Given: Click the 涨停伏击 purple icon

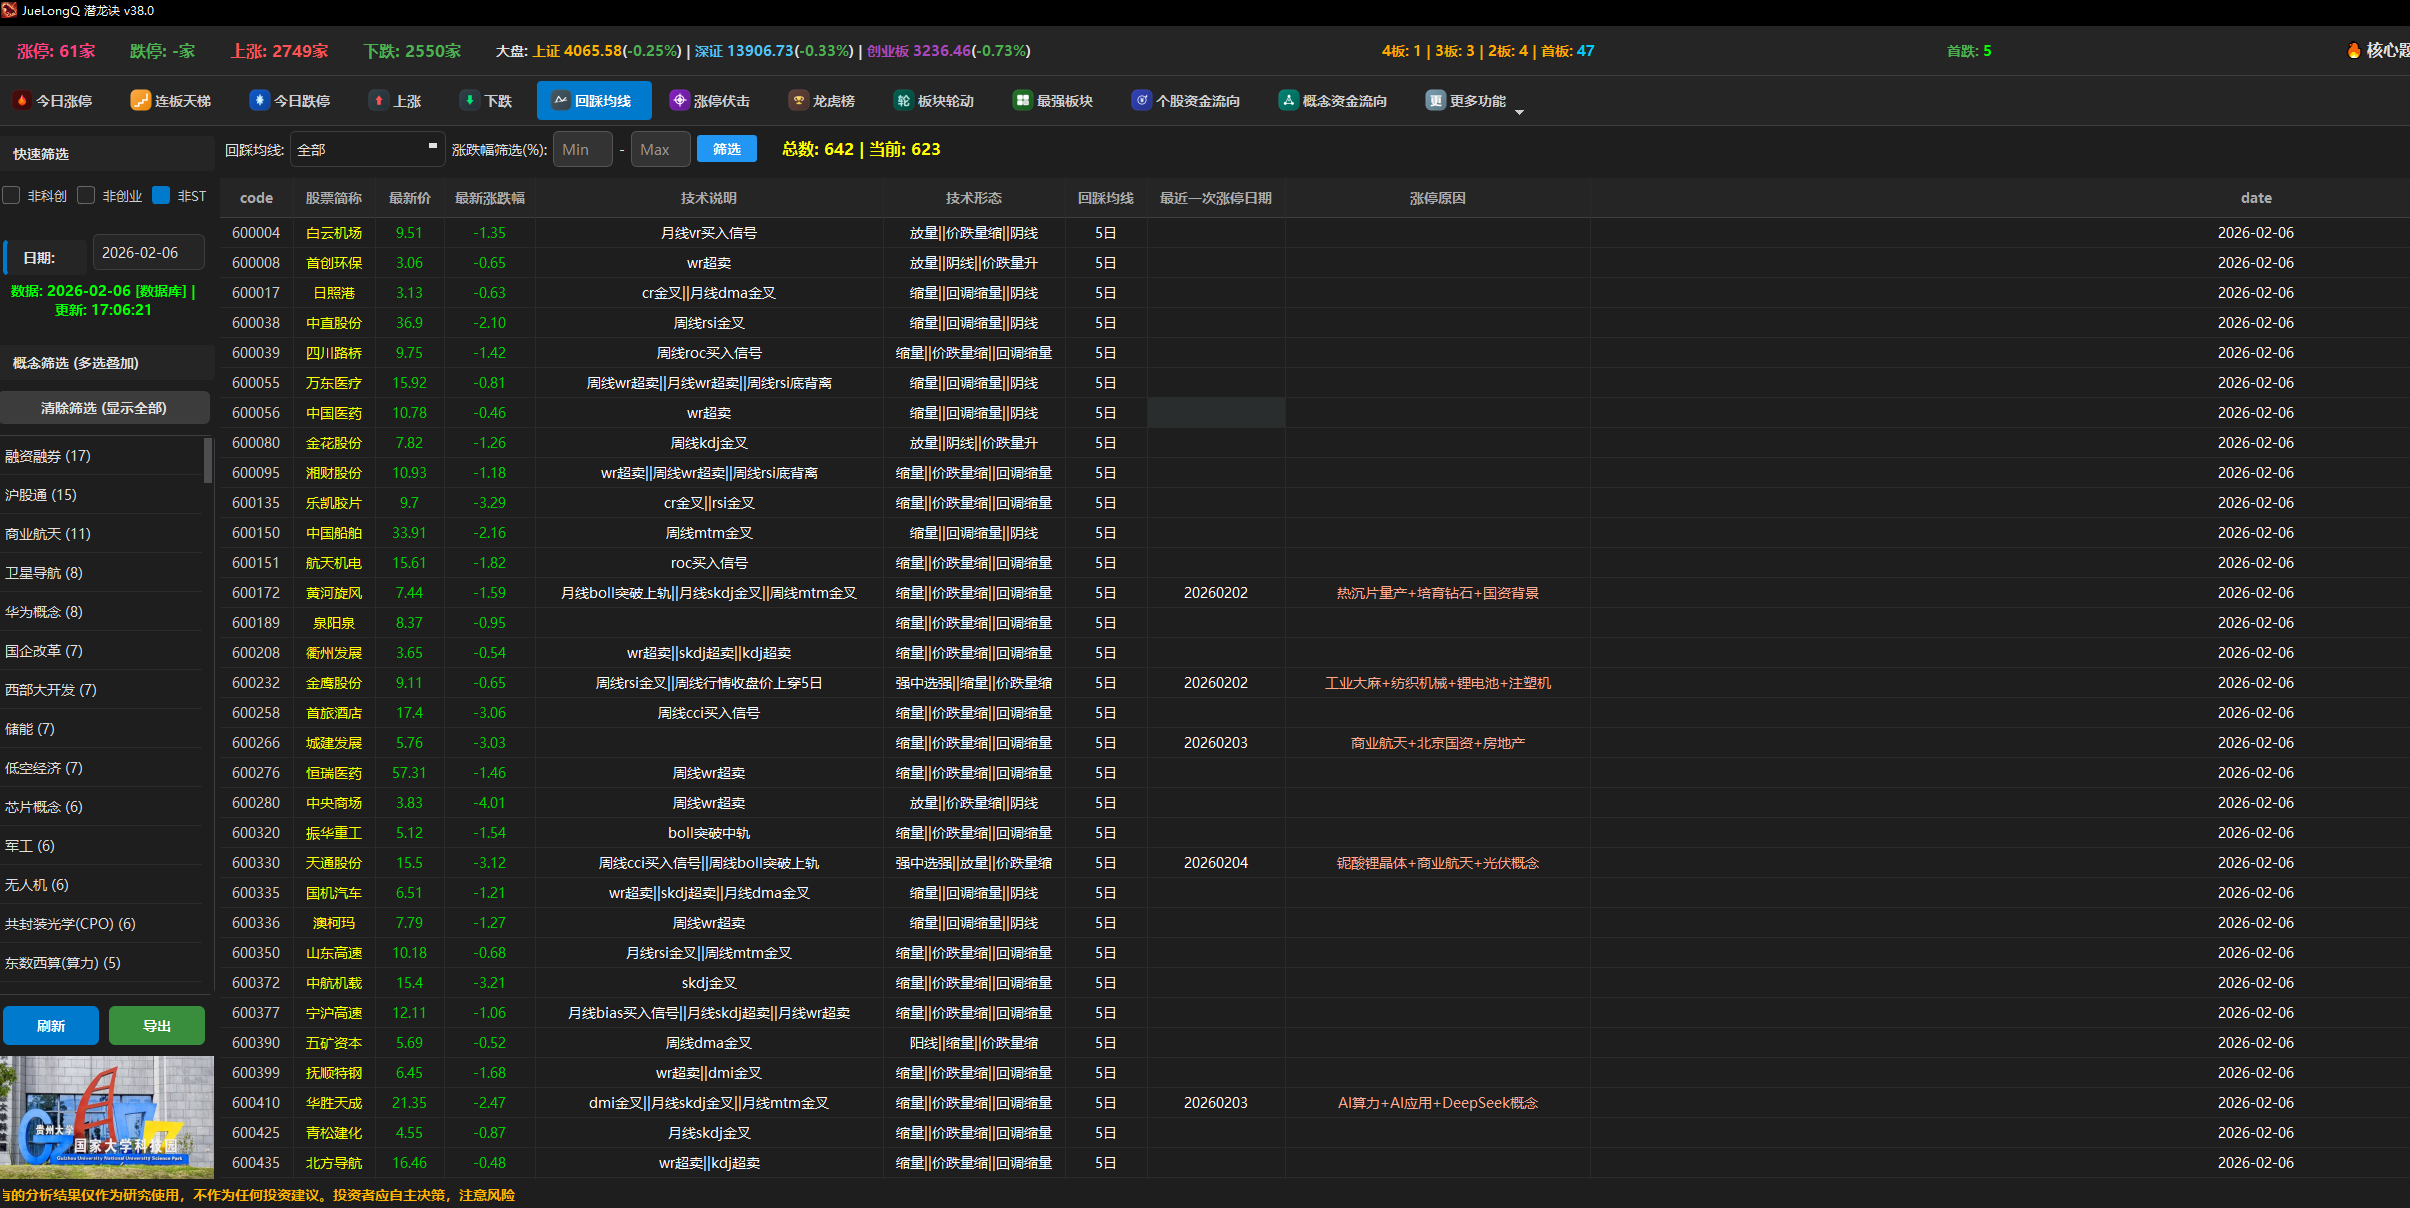Looking at the screenshot, I should [679, 101].
